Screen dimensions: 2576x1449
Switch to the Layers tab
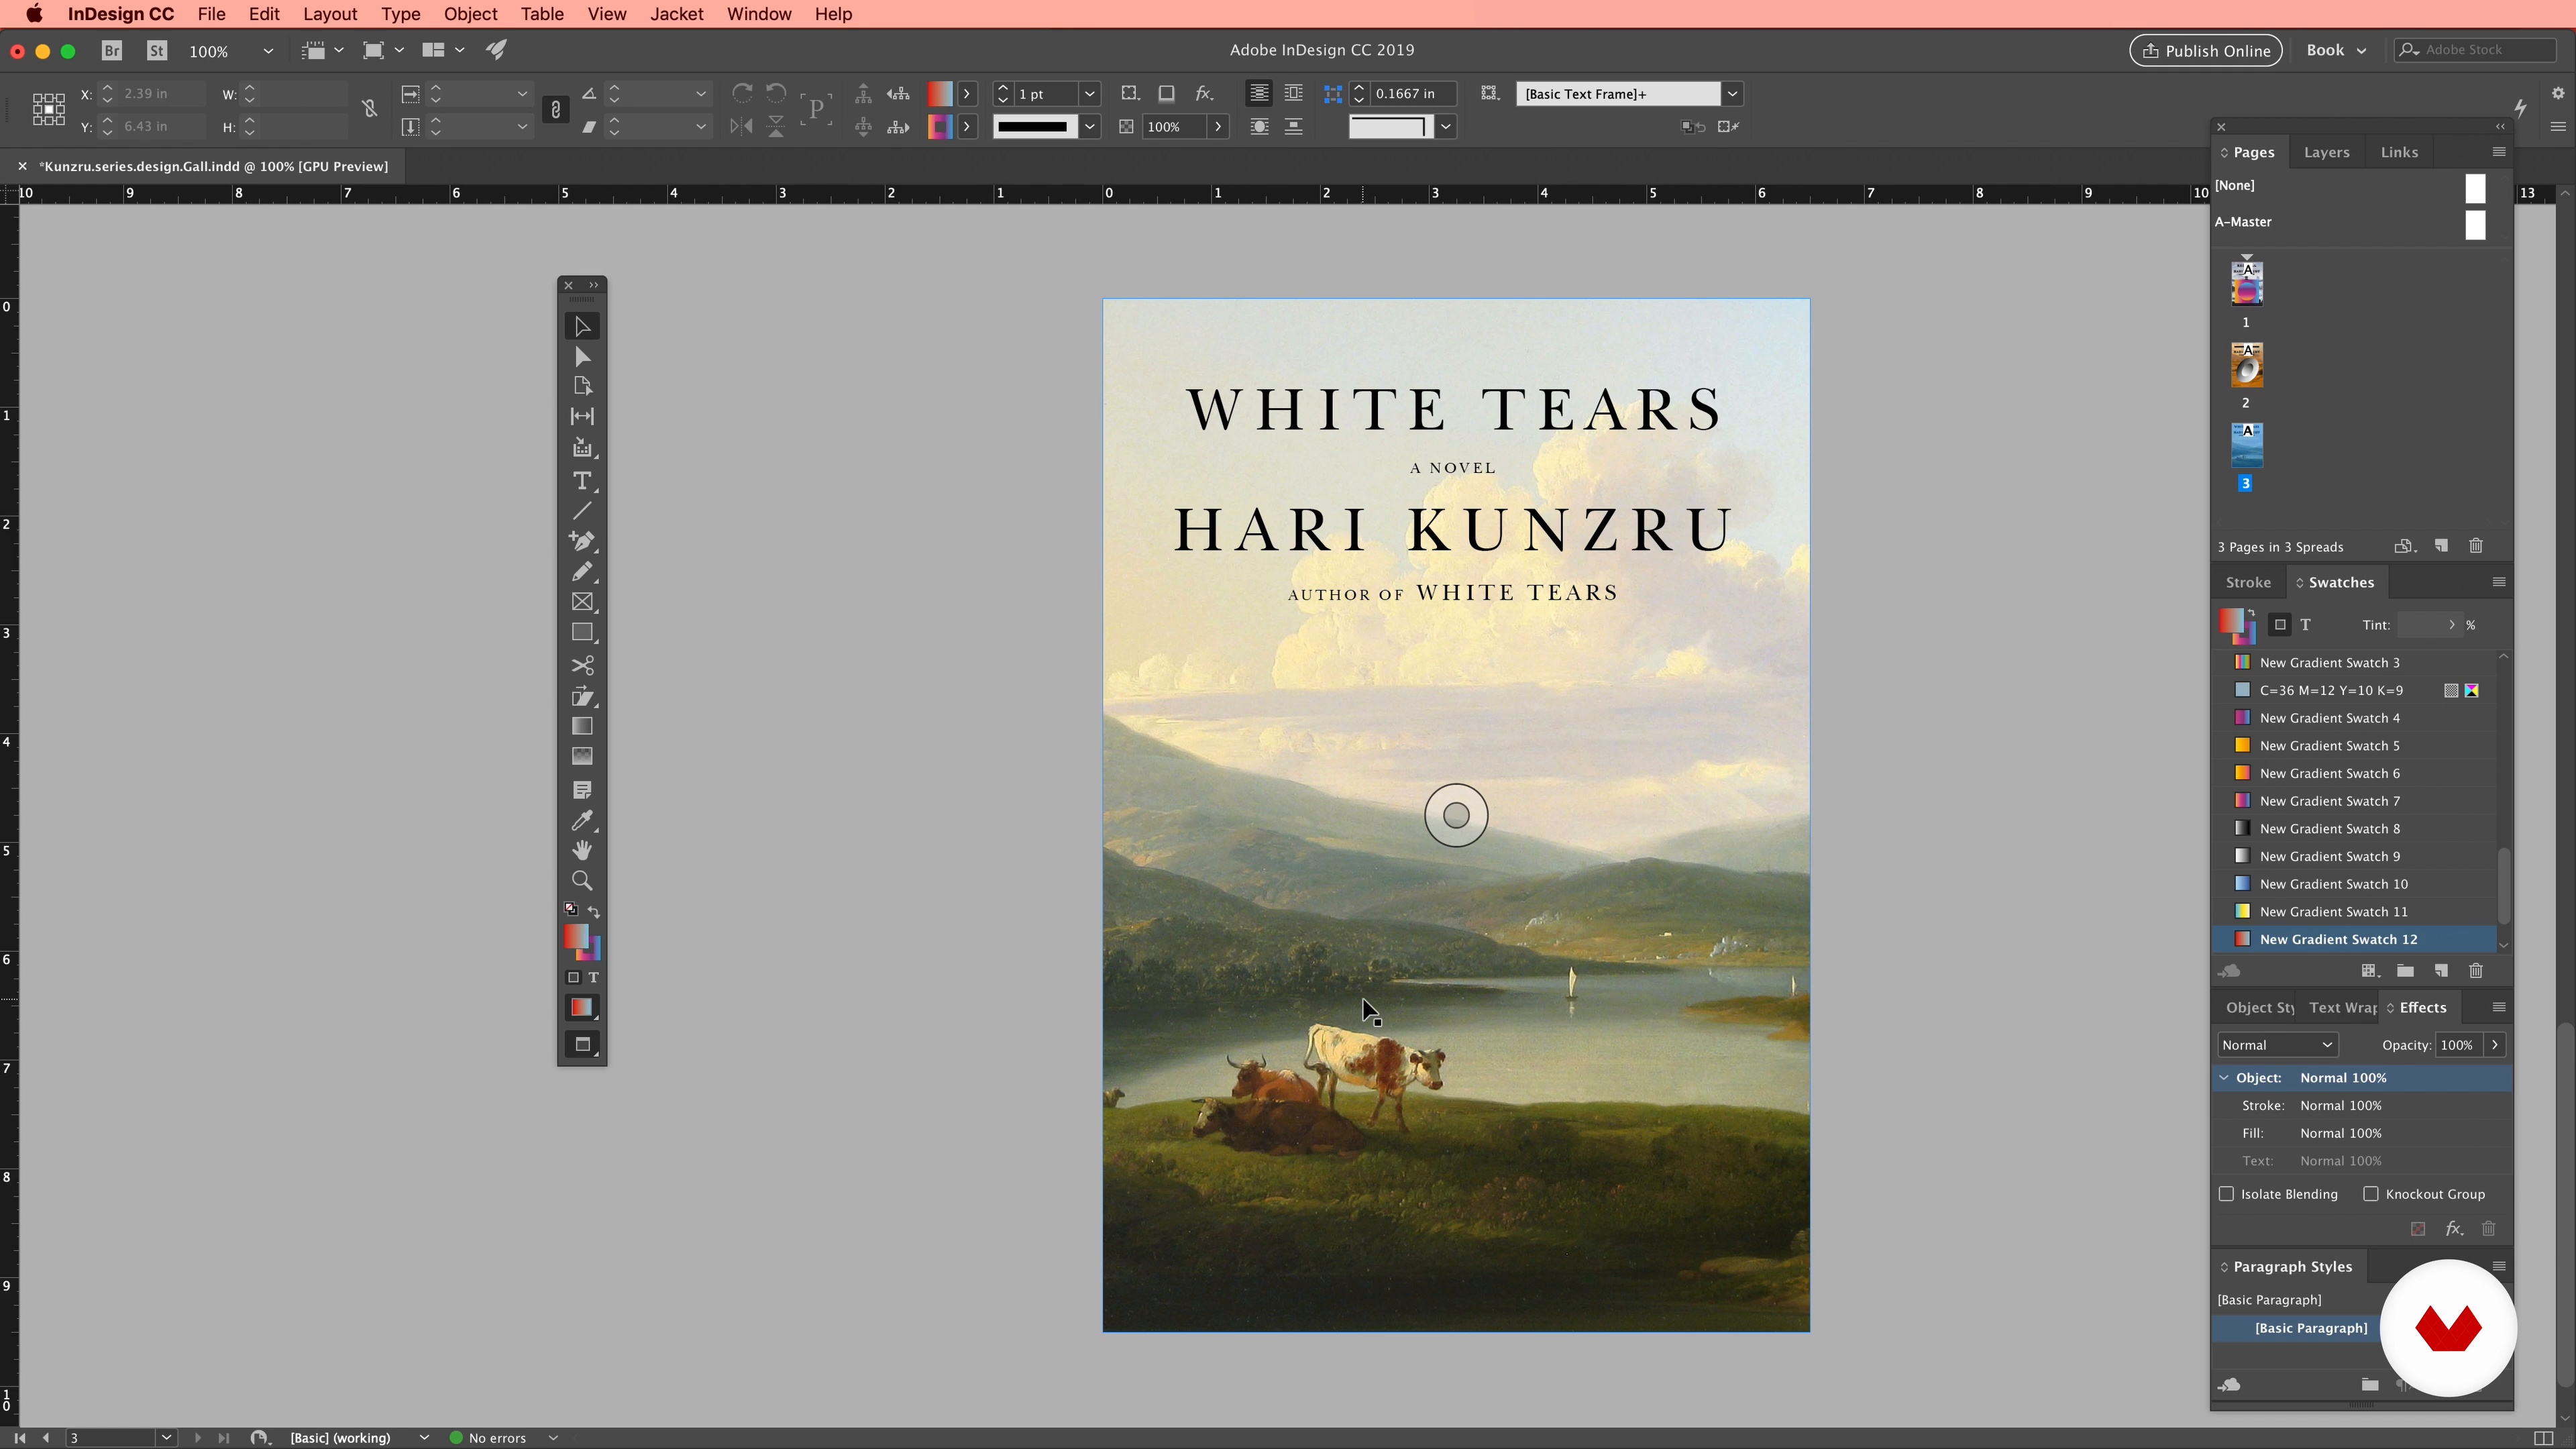[x=2326, y=152]
